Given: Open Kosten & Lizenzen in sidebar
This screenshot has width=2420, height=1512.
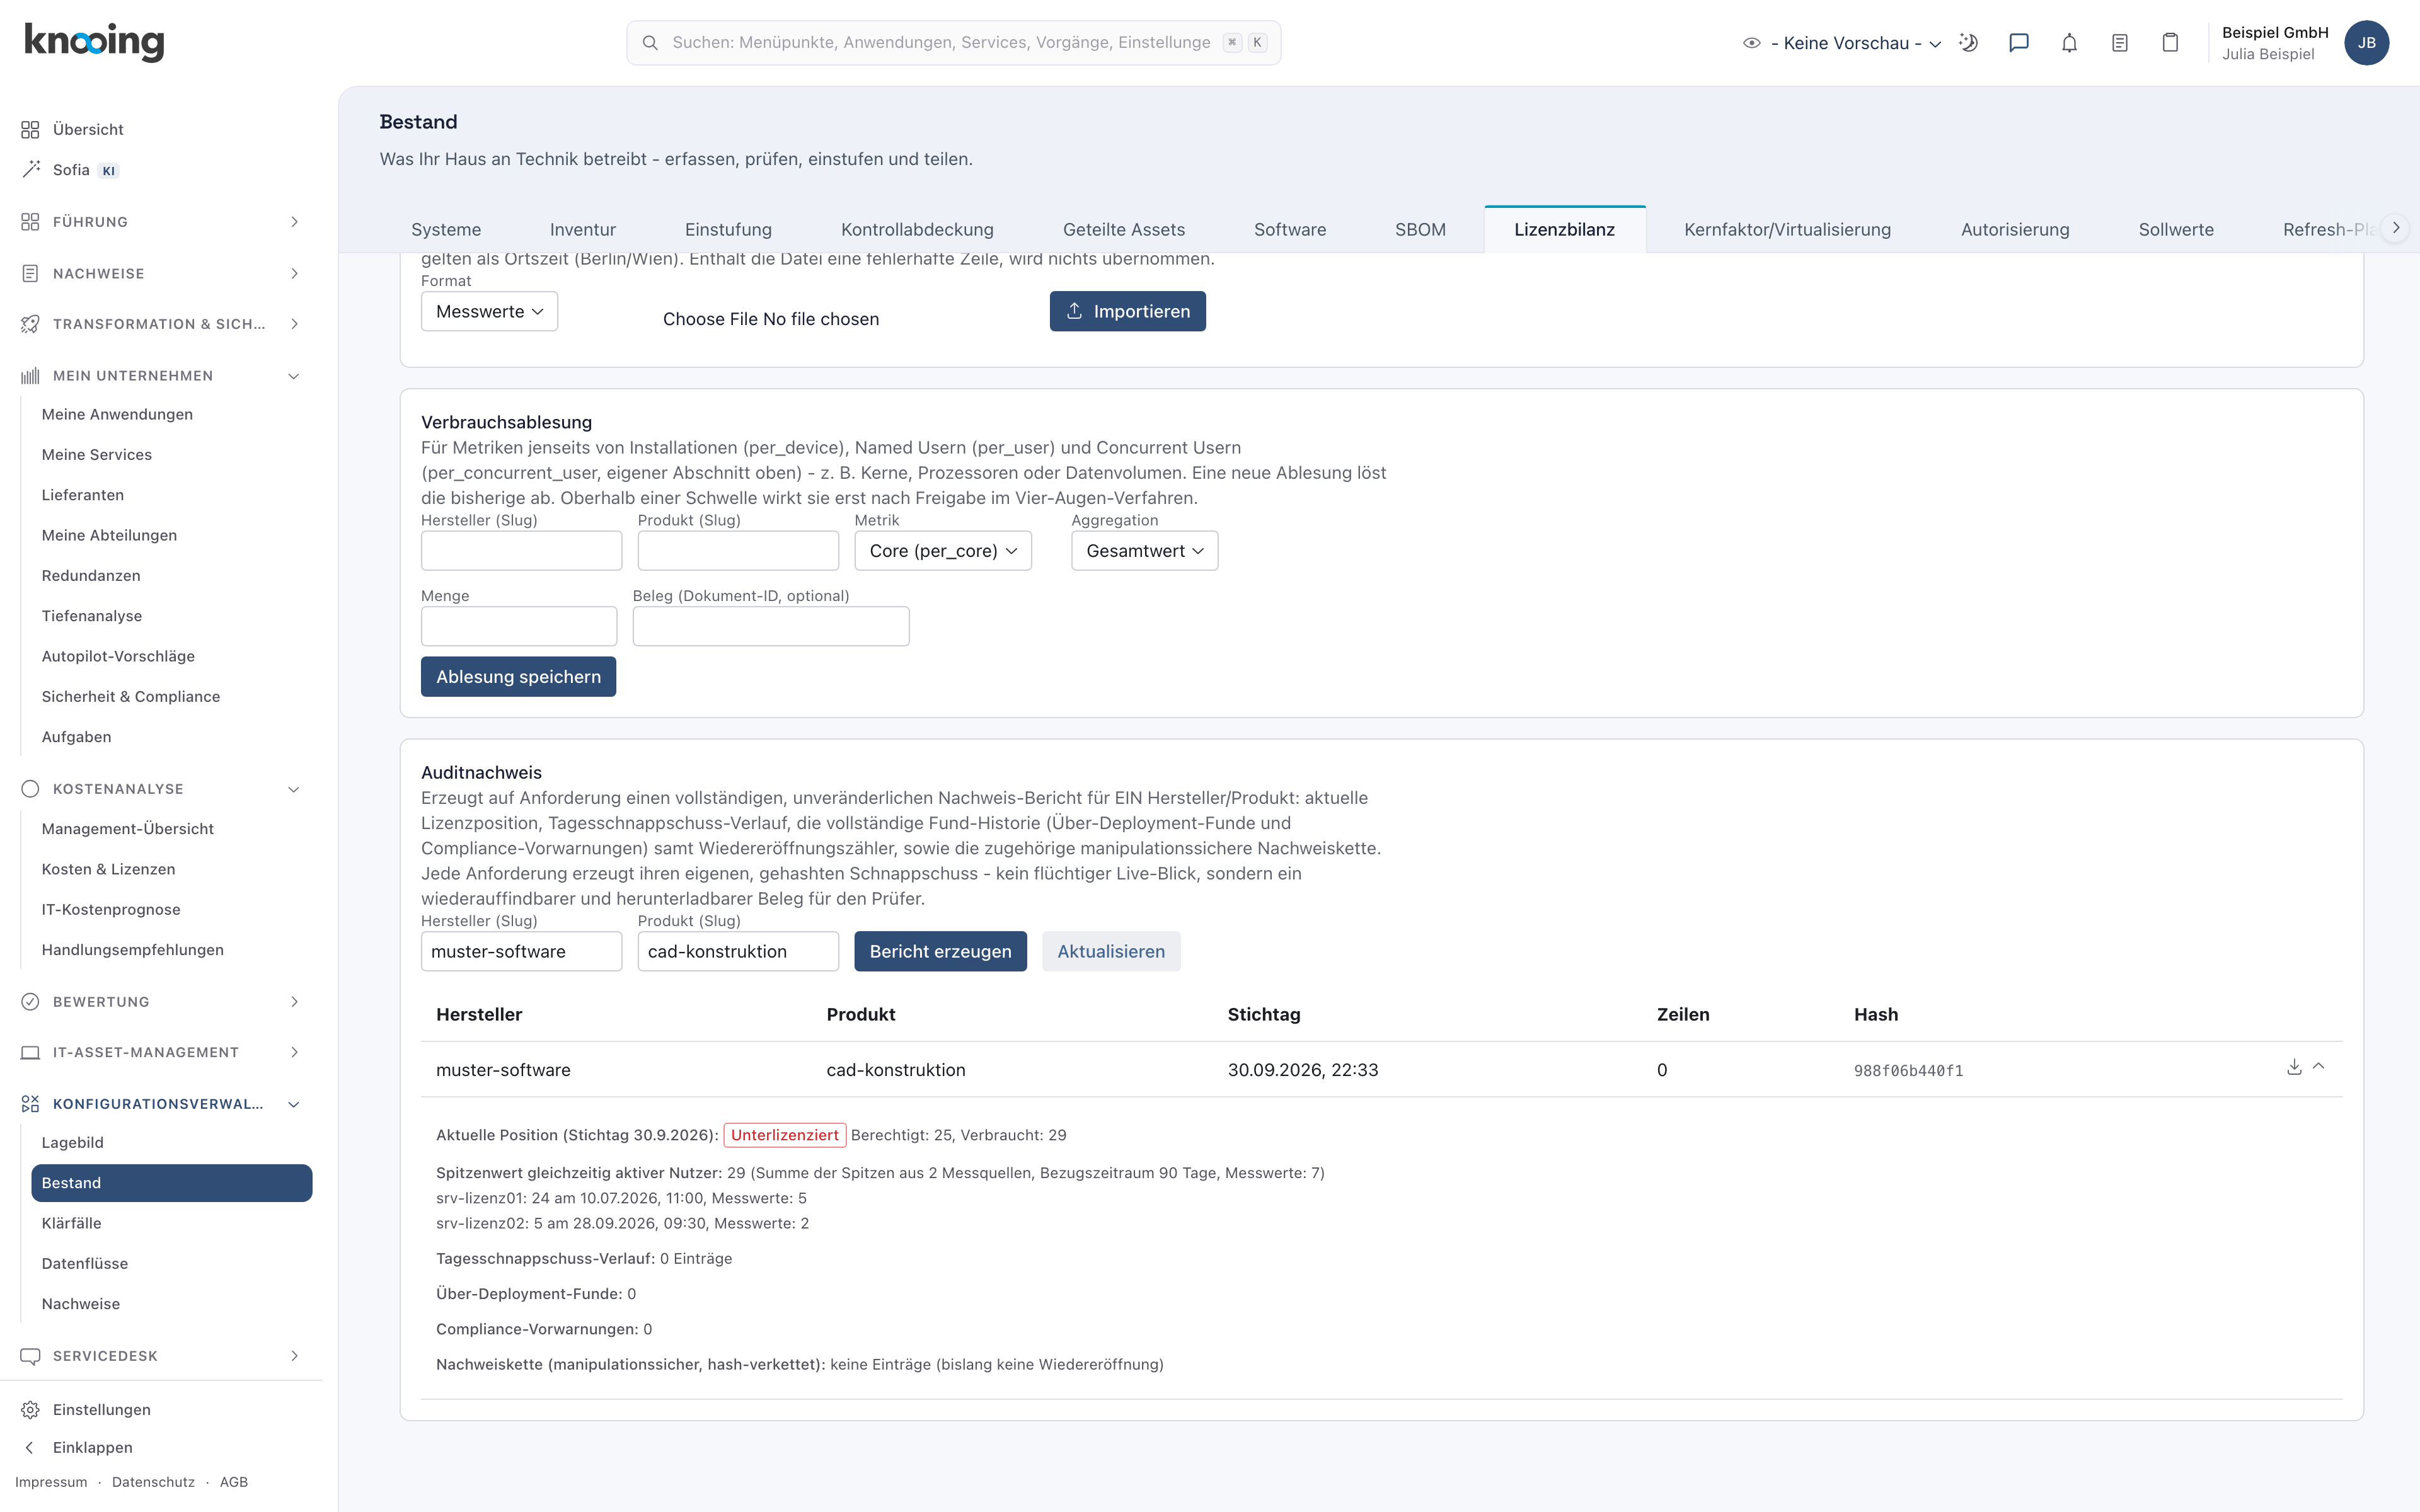Looking at the screenshot, I should click(108, 869).
